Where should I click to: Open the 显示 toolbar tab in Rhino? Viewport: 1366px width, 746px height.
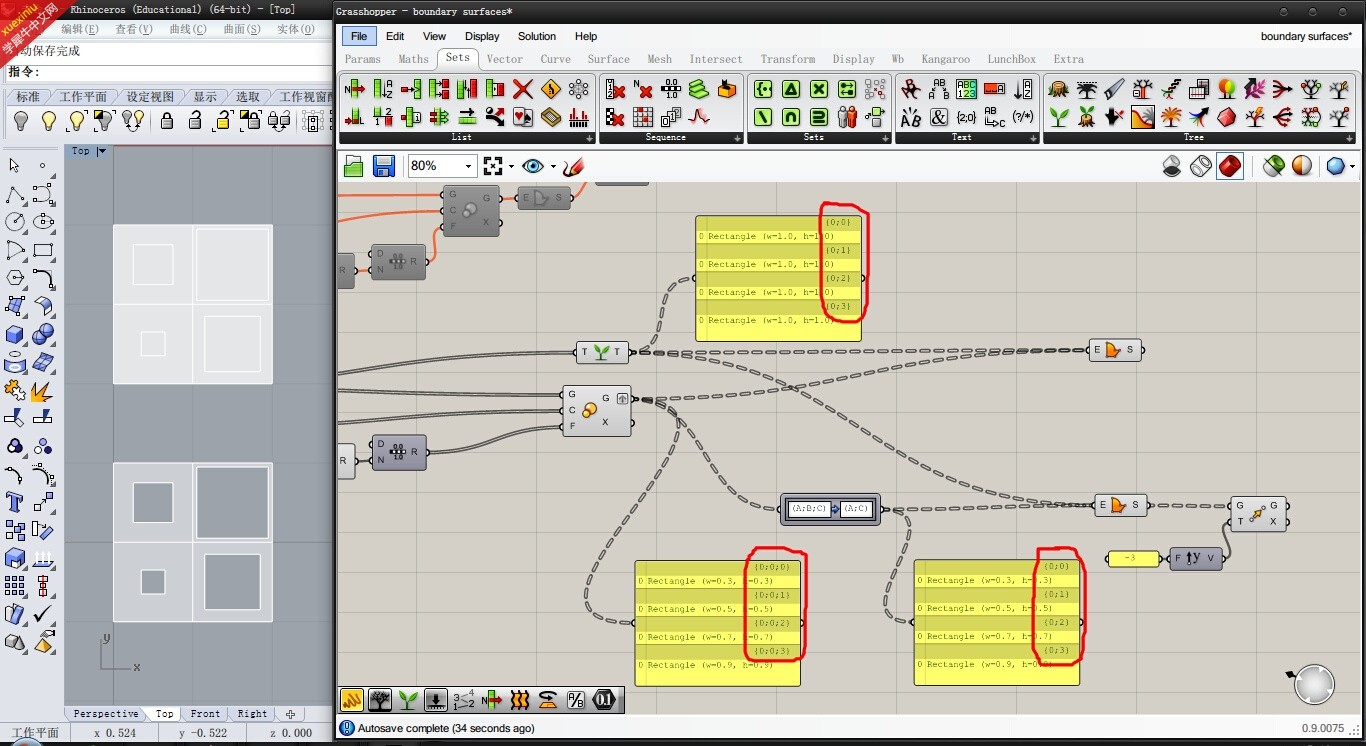click(x=205, y=97)
